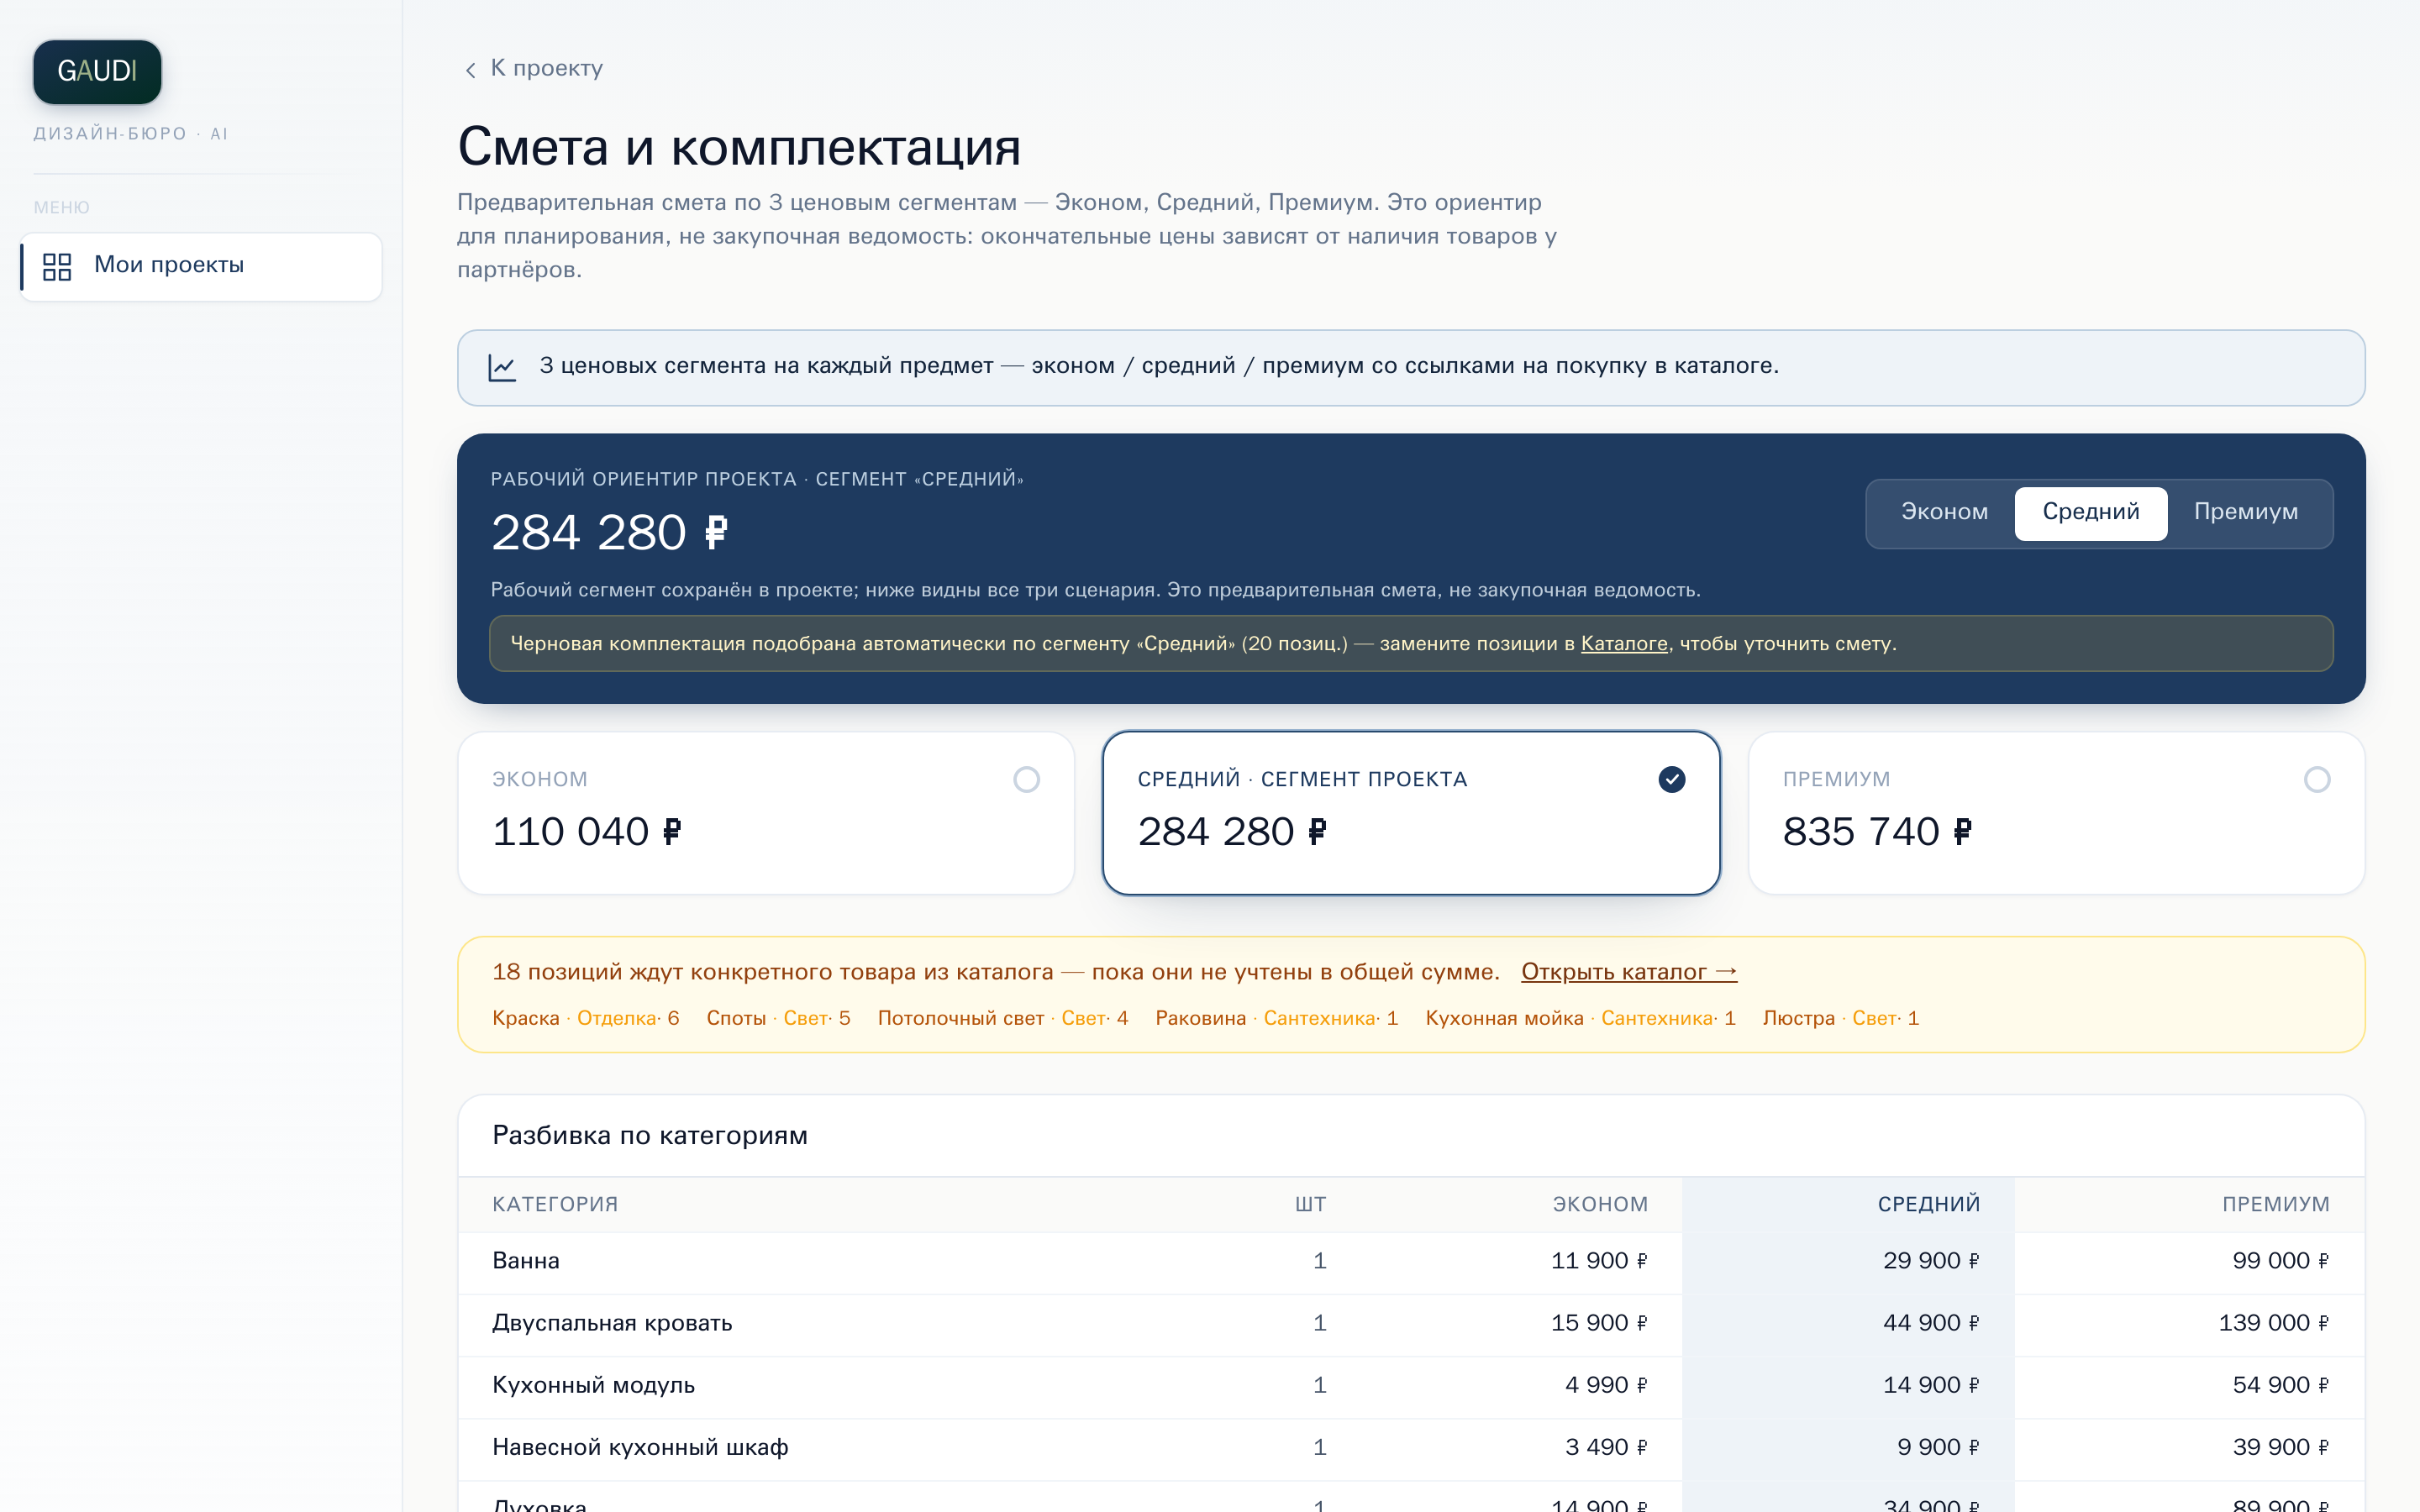Click Двуспальная кровать middle price 44 900 ₽

[x=1931, y=1324]
